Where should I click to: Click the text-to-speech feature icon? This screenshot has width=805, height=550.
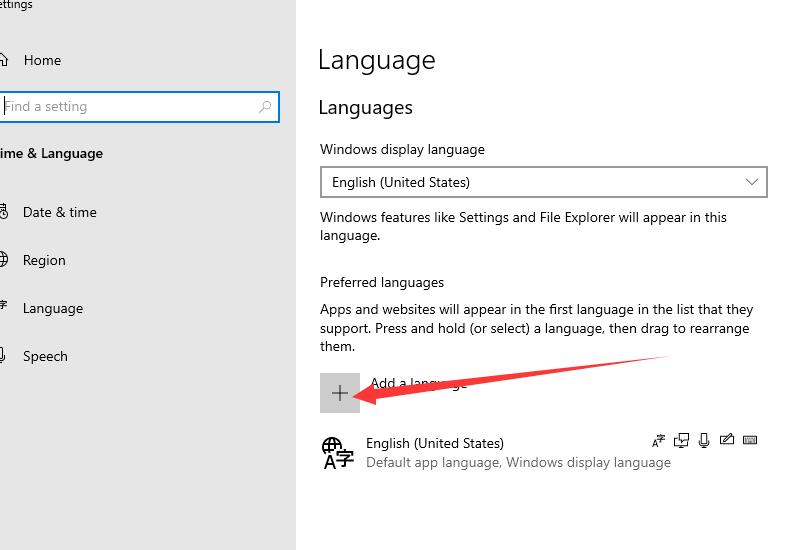pos(682,440)
